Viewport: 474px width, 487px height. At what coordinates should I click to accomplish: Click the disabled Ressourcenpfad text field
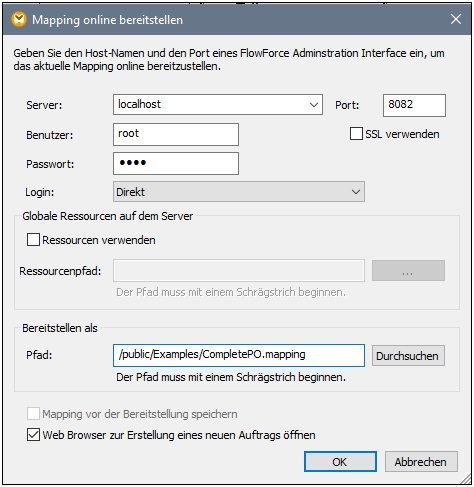pos(239,270)
